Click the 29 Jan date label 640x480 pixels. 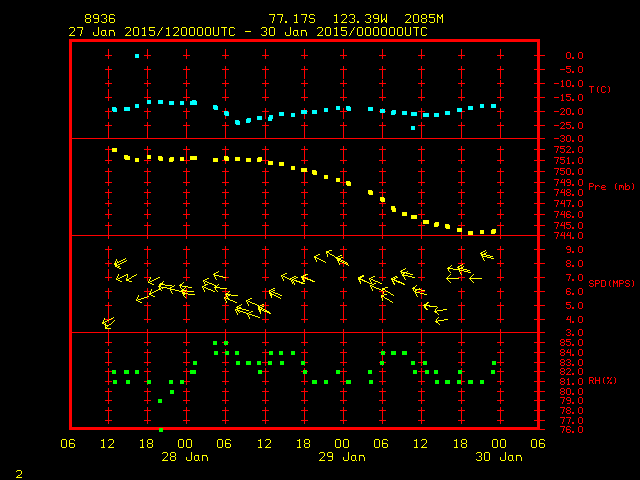pos(342,457)
